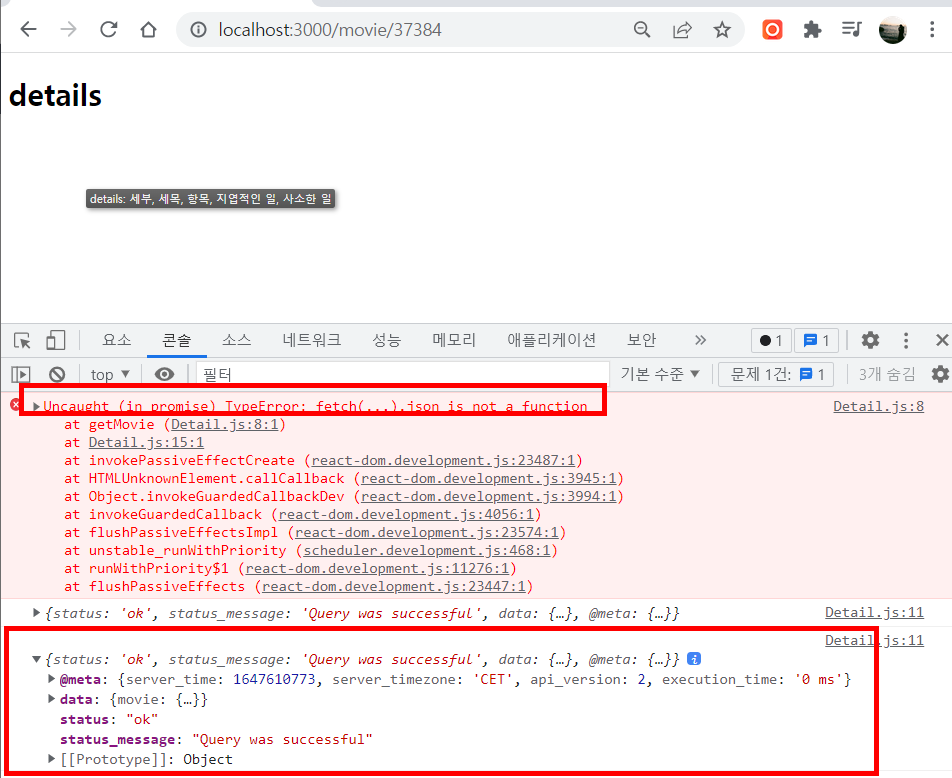Reload the page with refresh icon

point(109,29)
